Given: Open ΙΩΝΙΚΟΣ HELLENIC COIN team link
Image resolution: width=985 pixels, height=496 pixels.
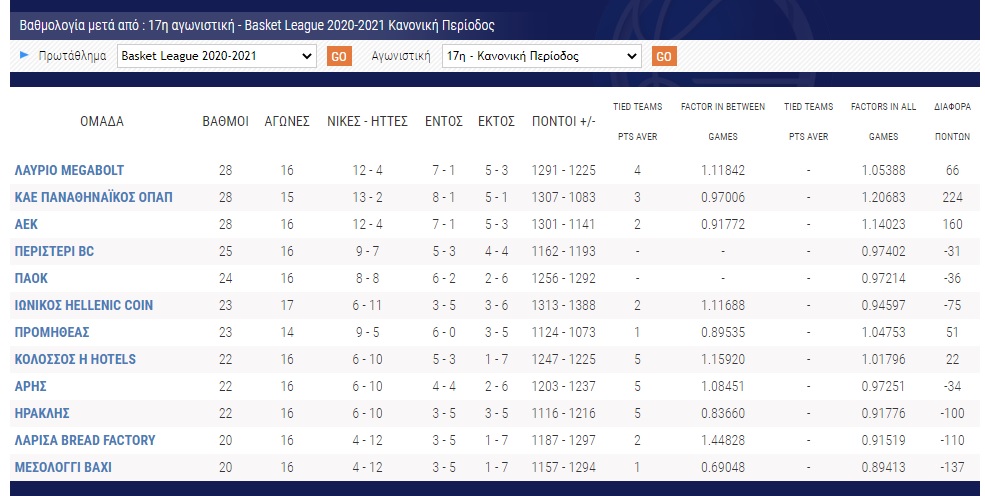Looking at the screenshot, I should [x=84, y=305].
